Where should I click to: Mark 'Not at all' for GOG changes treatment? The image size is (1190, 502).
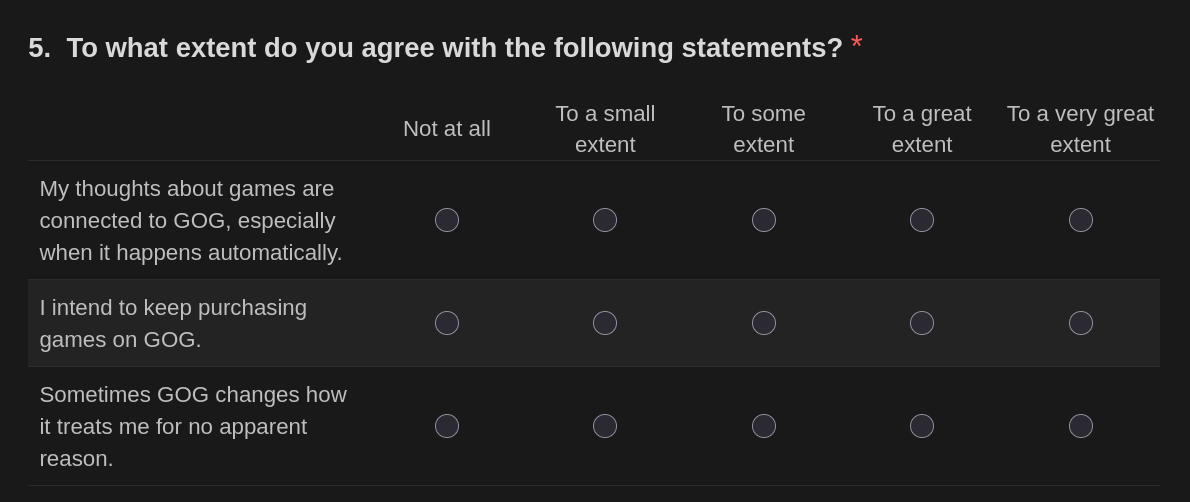click(447, 426)
